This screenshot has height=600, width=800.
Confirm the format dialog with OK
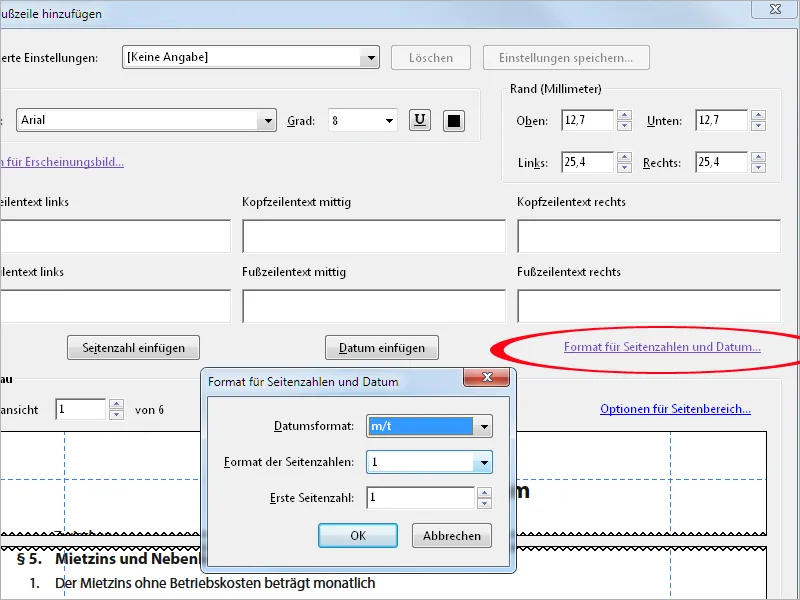pos(358,536)
